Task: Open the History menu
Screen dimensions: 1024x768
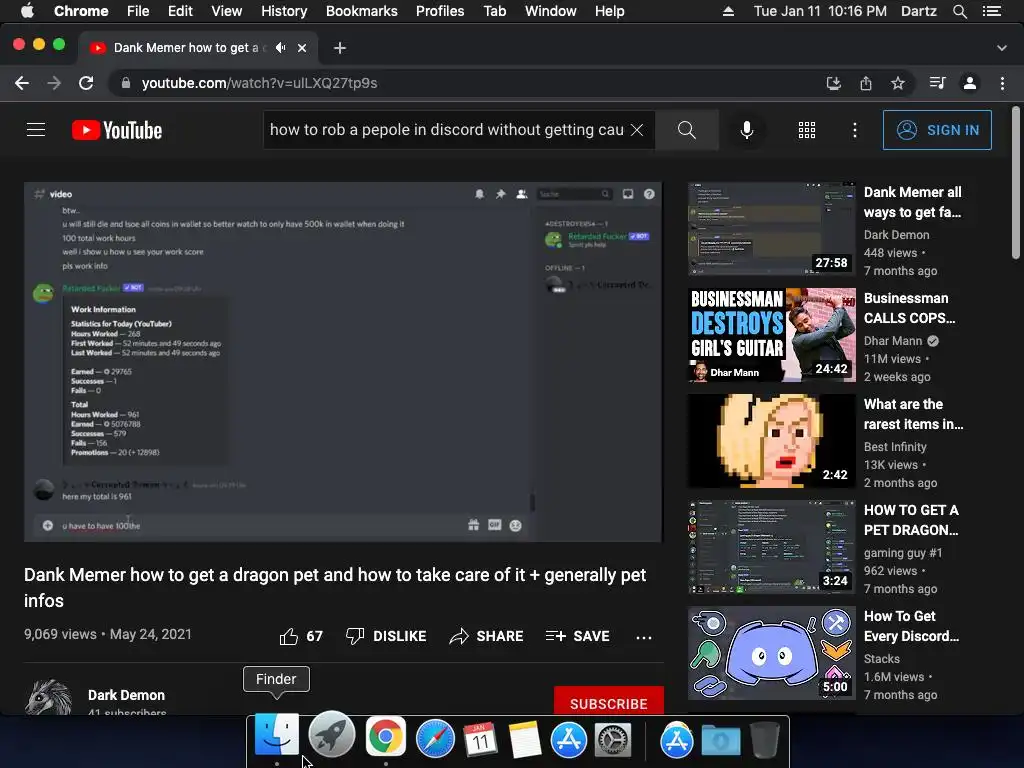Action: 284,11
